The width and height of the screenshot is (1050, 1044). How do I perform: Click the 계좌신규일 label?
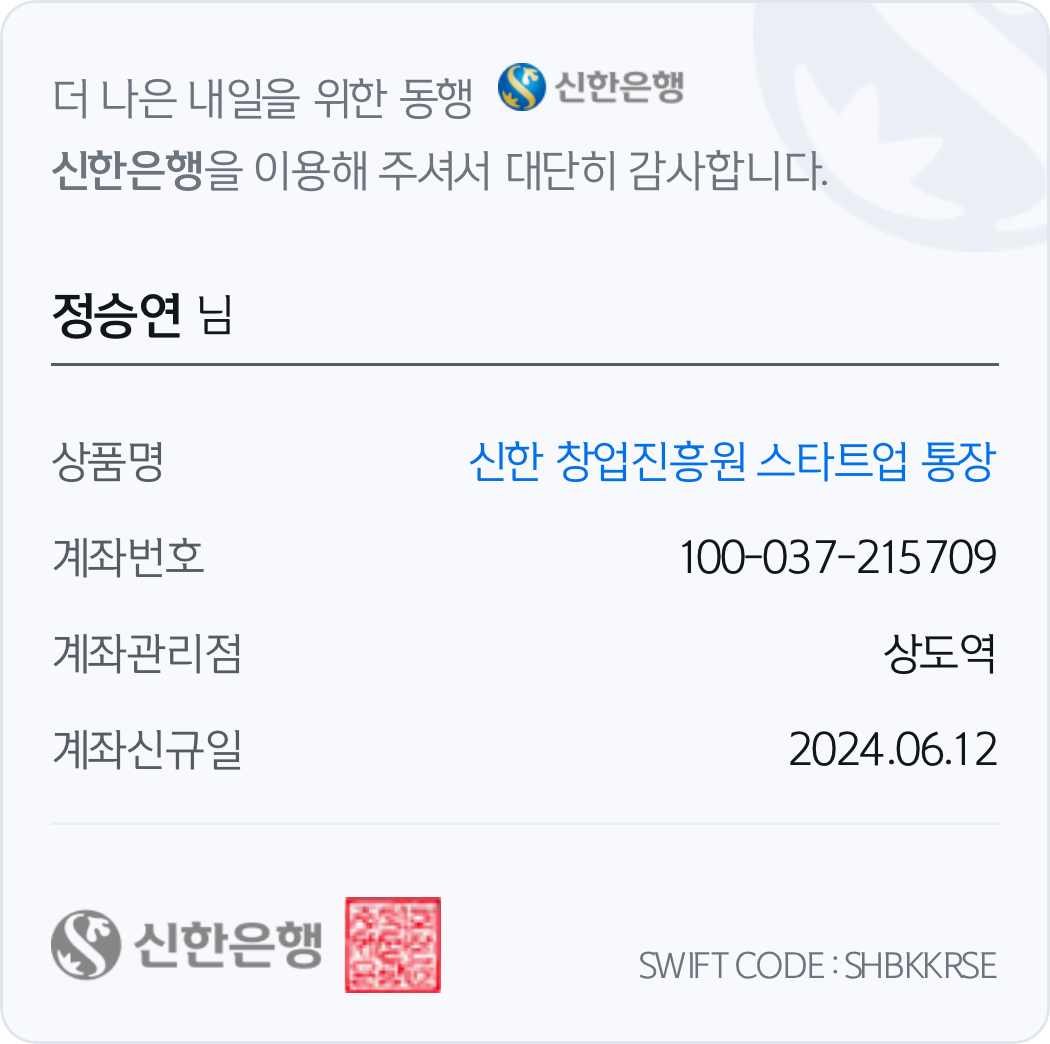147,749
